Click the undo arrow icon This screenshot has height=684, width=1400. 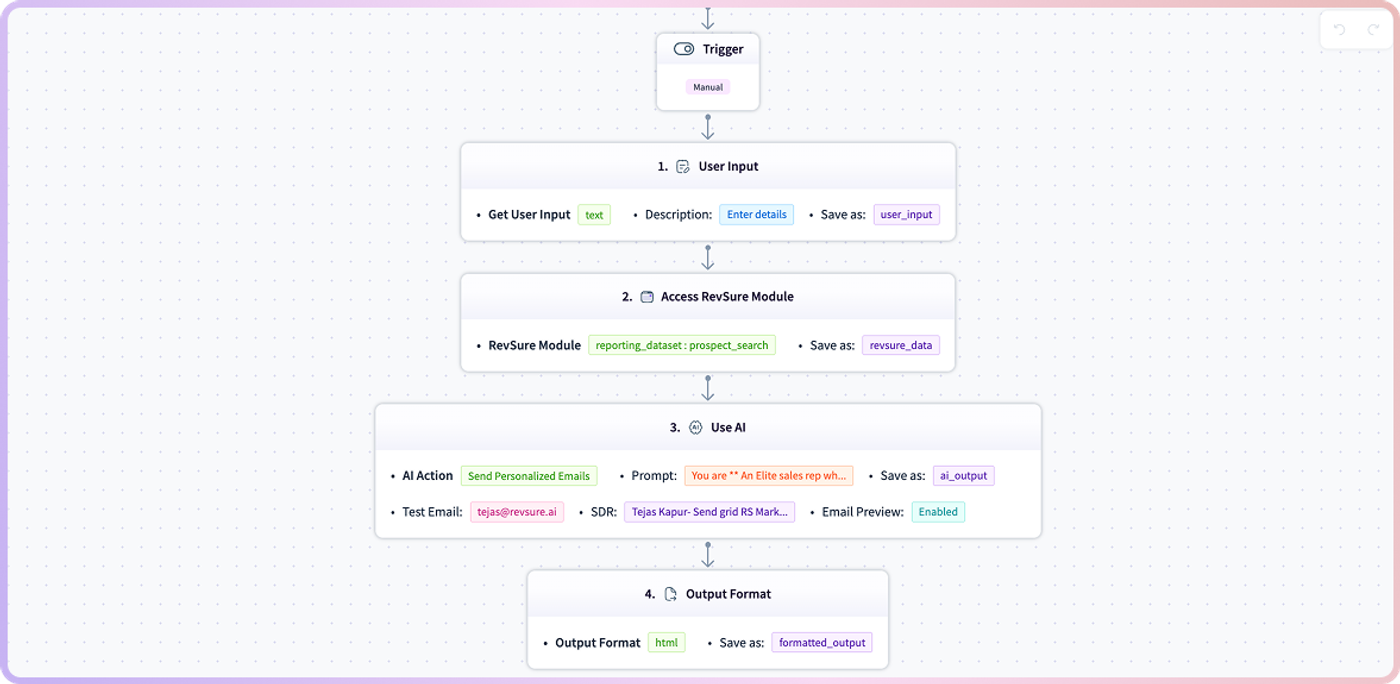click(x=1340, y=30)
